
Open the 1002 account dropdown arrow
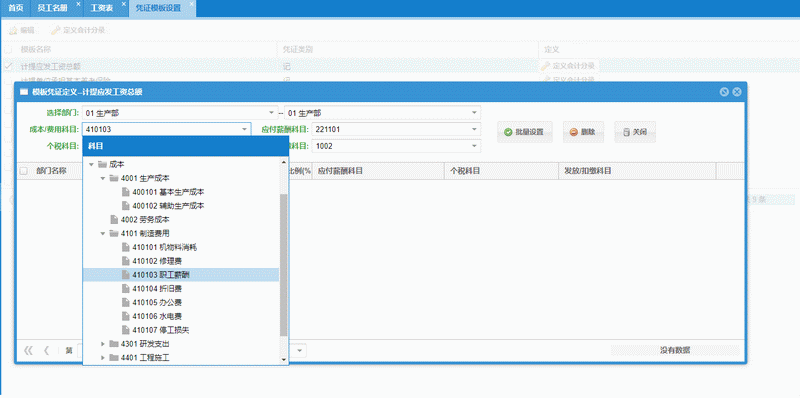click(x=474, y=146)
